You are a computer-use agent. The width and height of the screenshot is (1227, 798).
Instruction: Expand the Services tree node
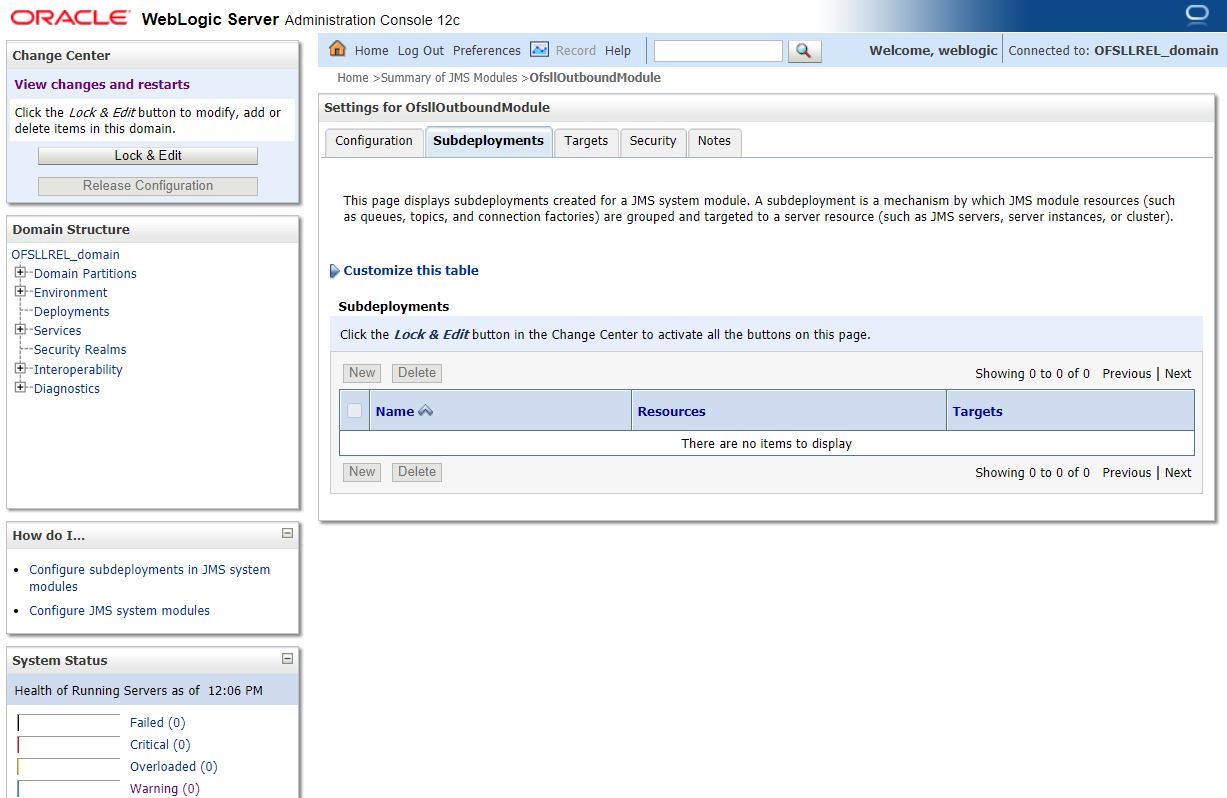[x=20, y=329]
